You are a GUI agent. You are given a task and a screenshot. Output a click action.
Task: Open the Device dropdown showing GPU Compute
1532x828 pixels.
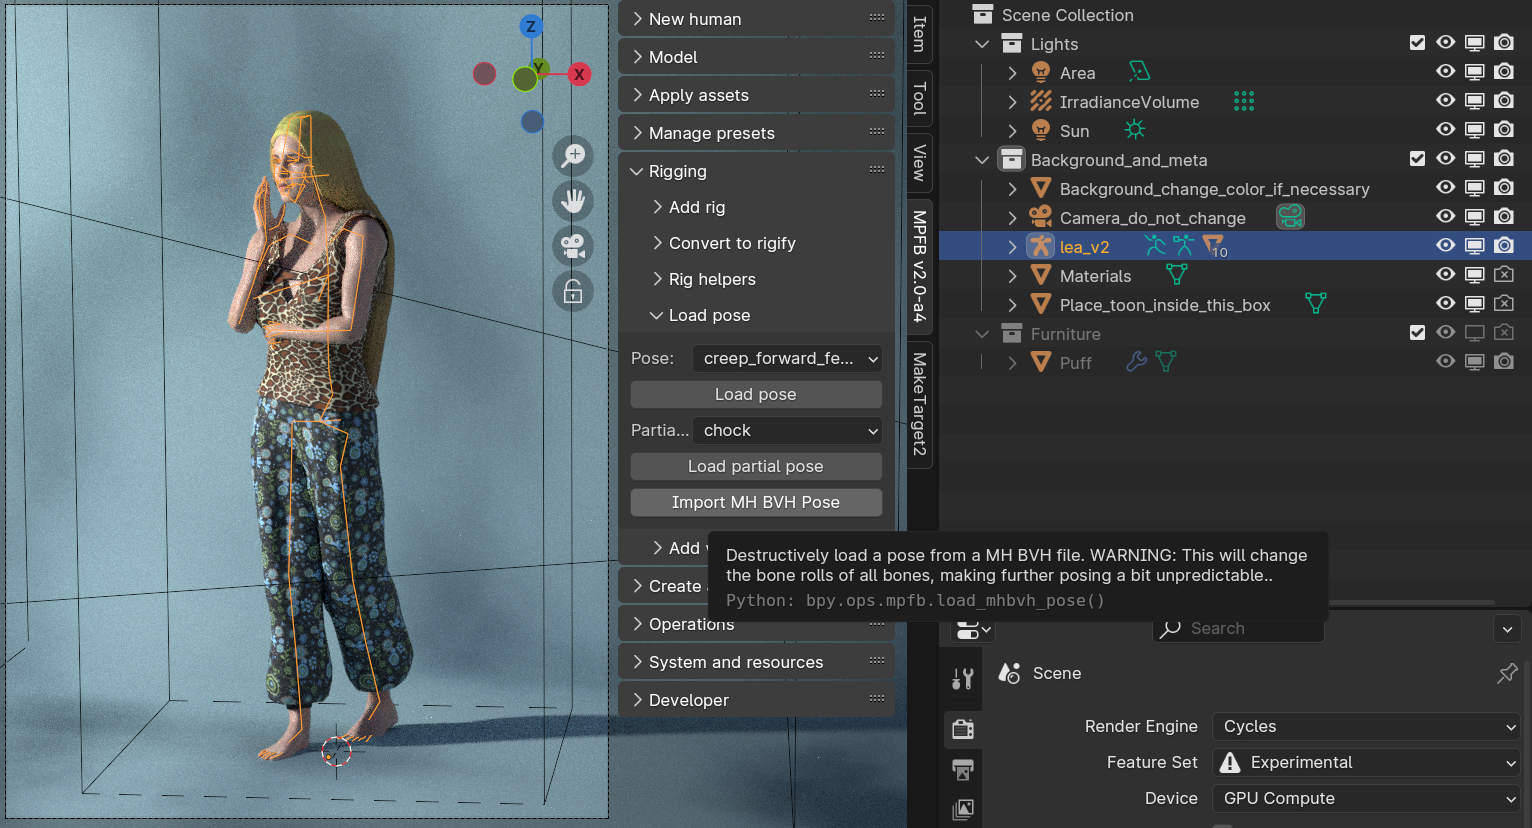point(1366,798)
